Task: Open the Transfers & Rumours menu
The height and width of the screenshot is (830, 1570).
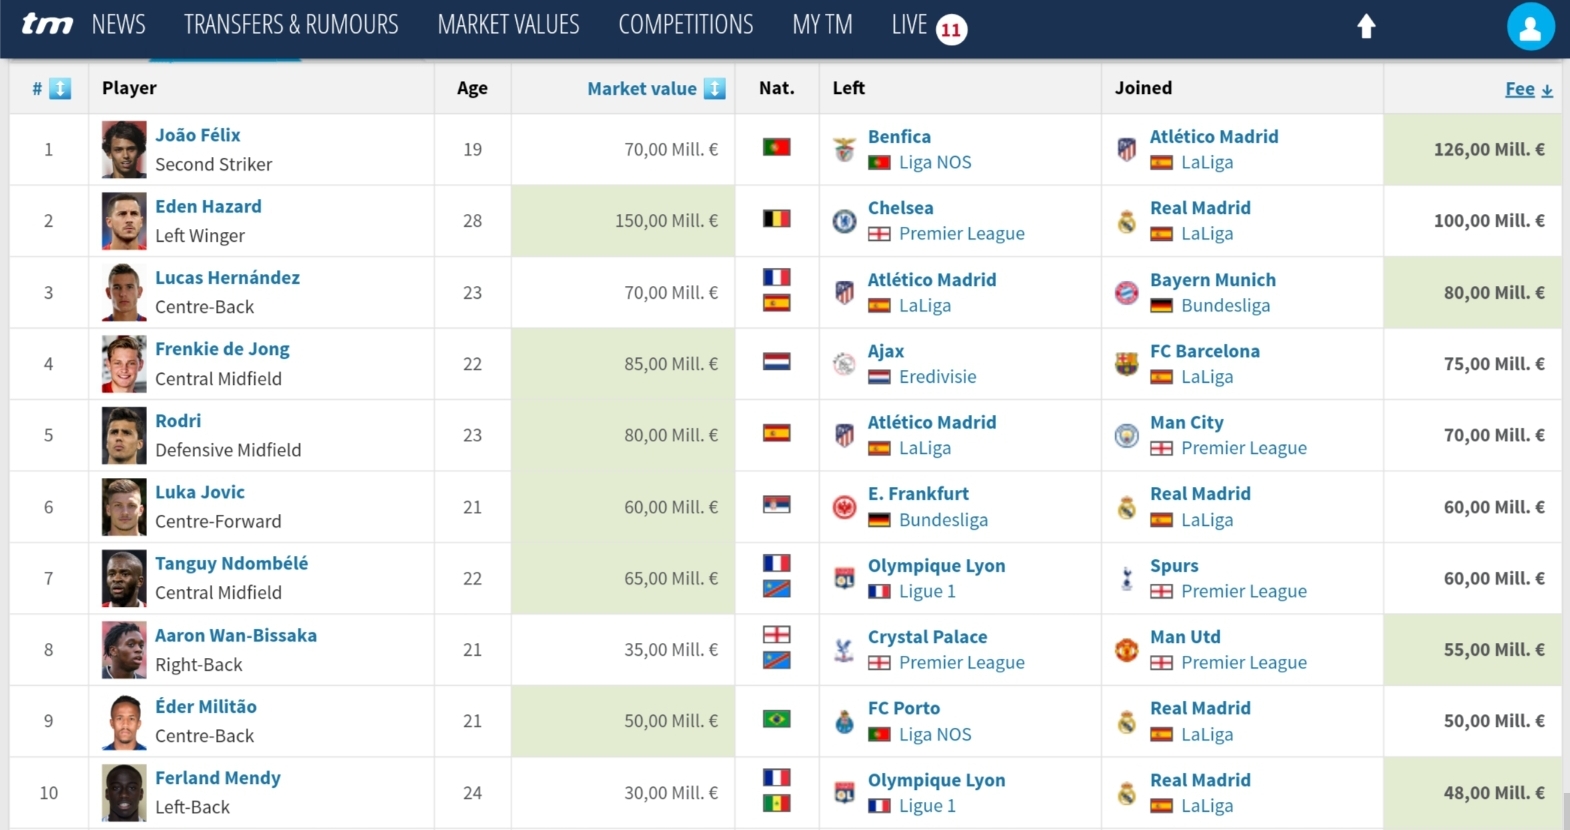Action: (x=291, y=24)
